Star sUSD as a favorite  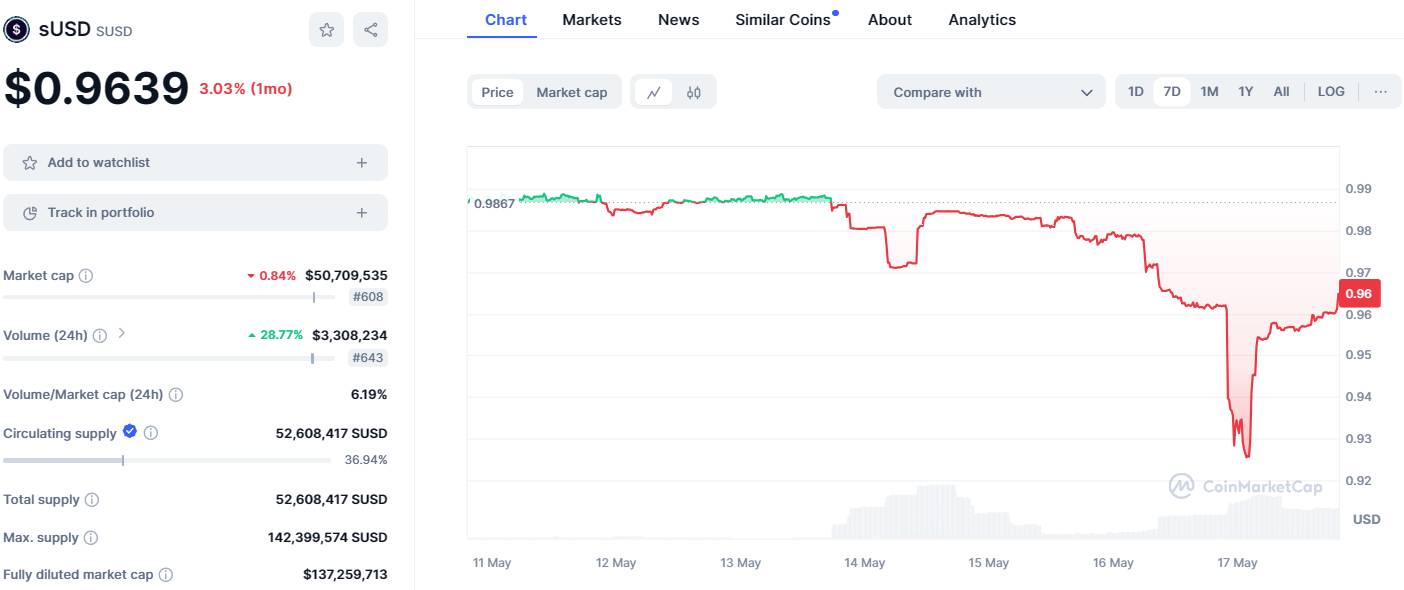pos(327,30)
